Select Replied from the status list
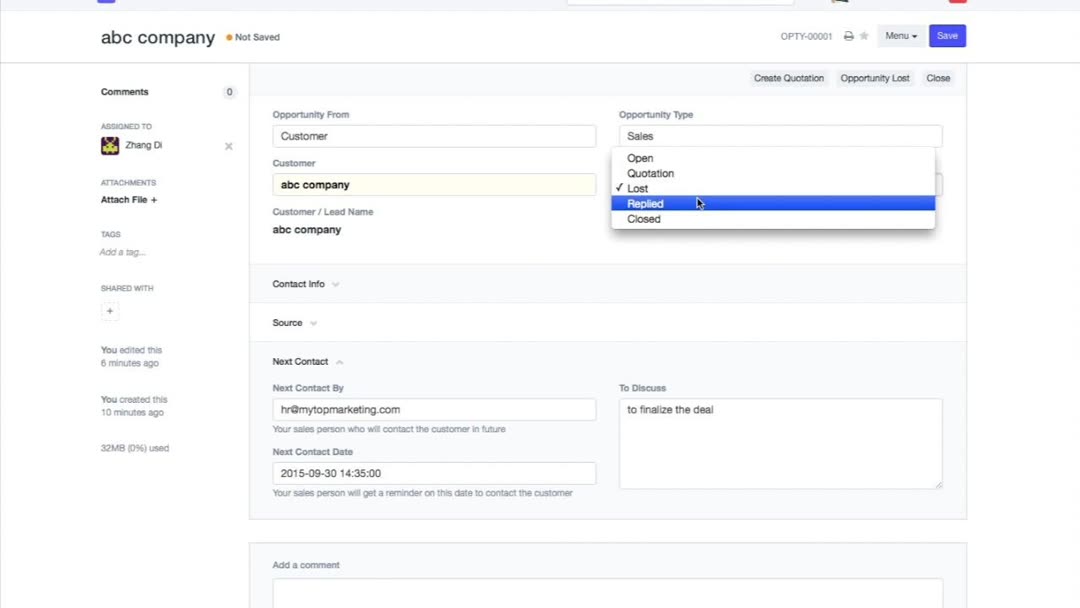The width and height of the screenshot is (1080, 608). tap(645, 204)
